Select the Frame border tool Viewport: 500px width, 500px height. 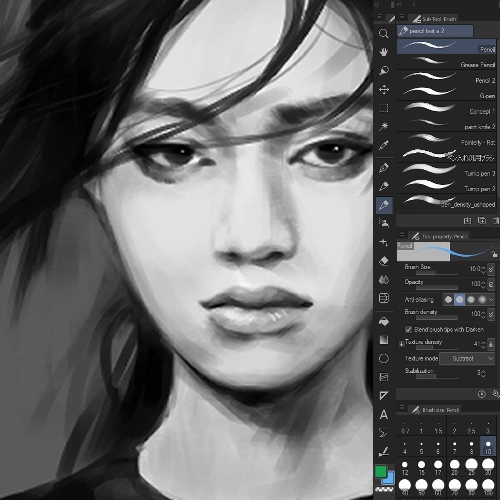point(384,377)
